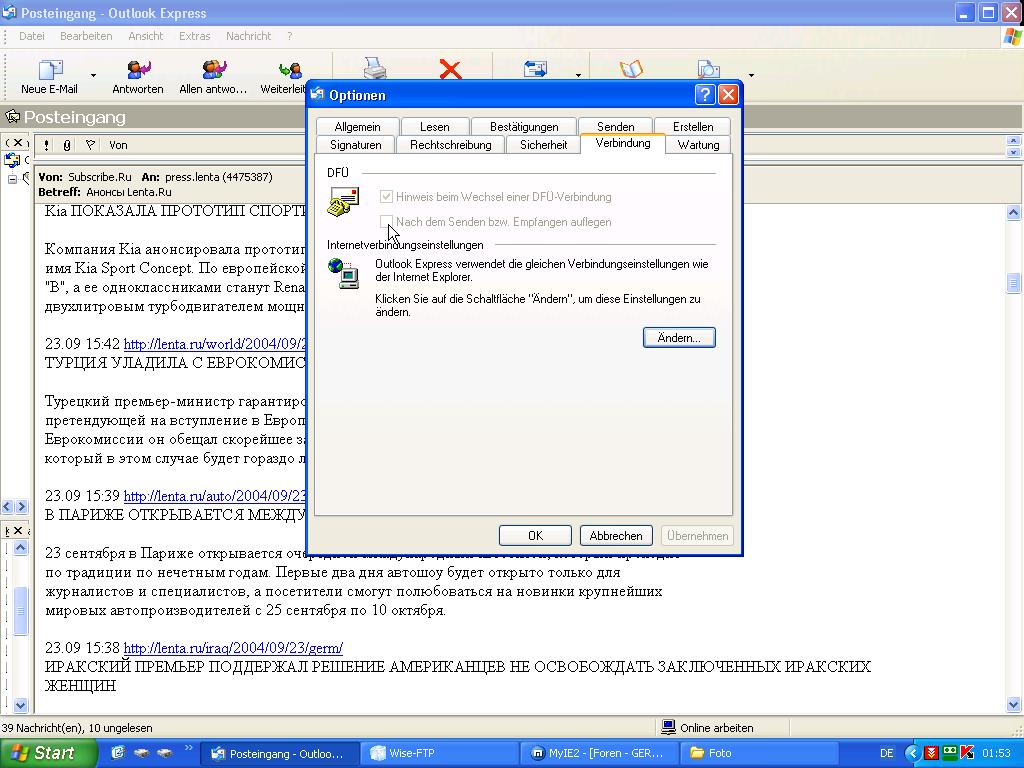Switch to the Rechtschreibung tab
Image resolution: width=1024 pixels, height=768 pixels.
451,144
